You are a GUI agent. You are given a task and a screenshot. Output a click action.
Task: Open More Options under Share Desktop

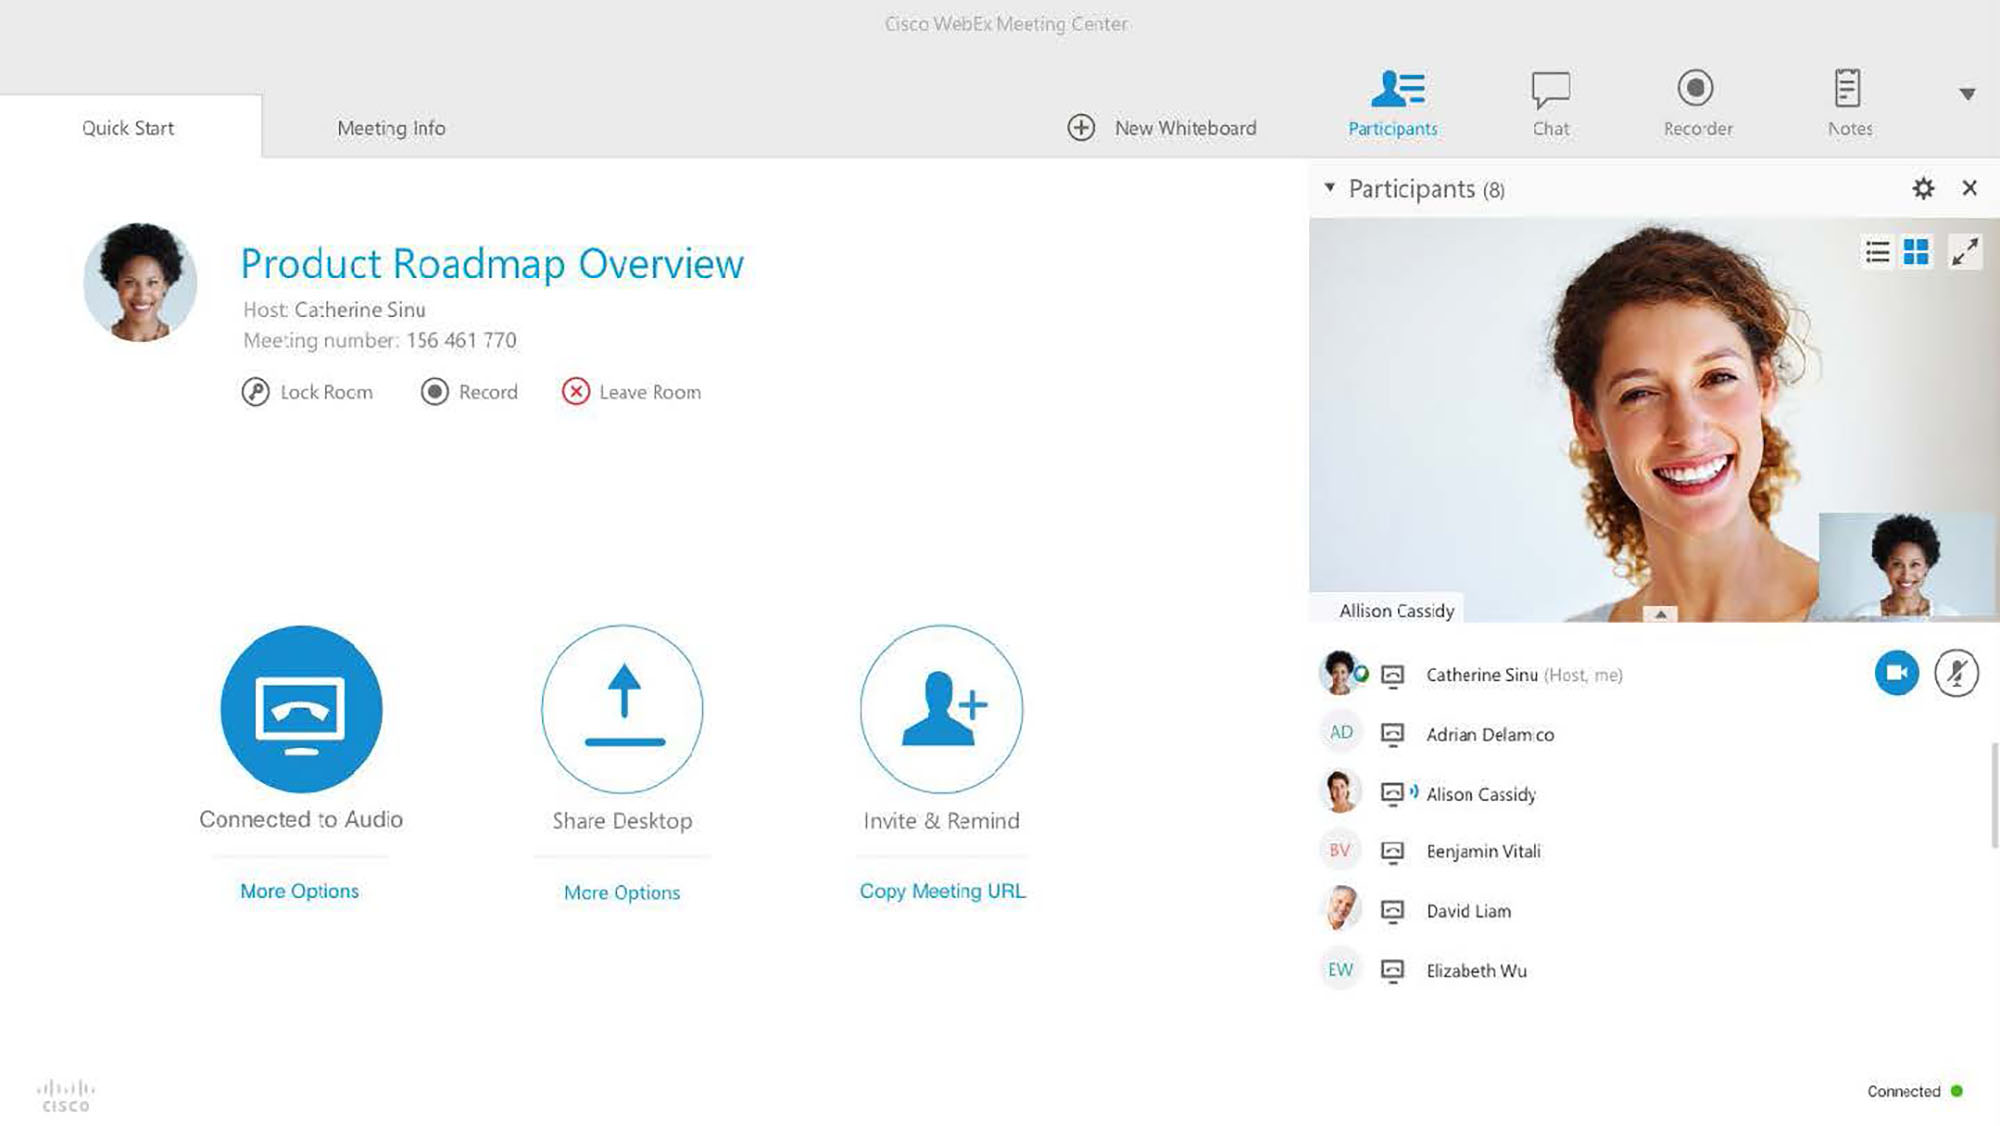pyautogui.click(x=622, y=892)
